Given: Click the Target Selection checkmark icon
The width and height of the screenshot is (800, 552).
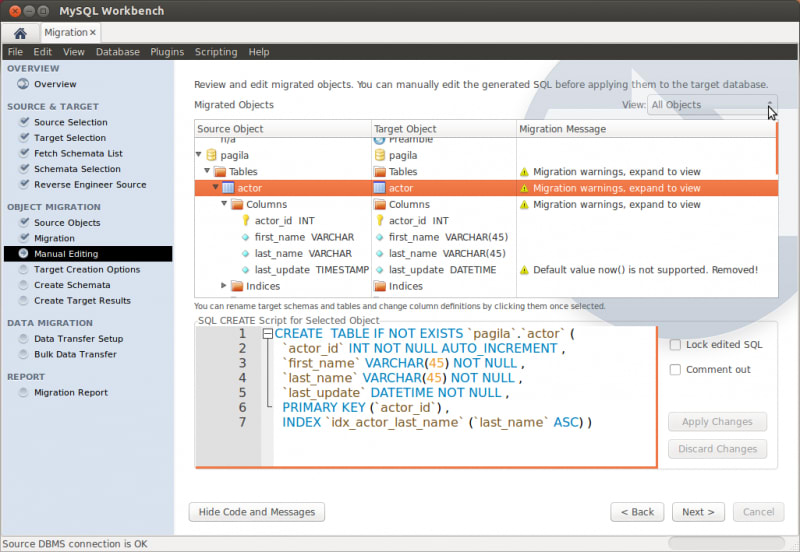Looking at the screenshot, I should click(24, 137).
